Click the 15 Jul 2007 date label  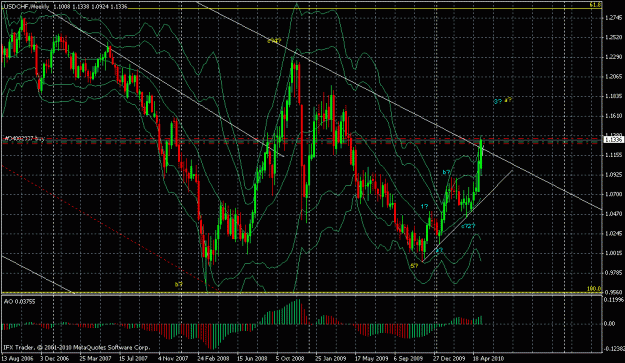coord(134,358)
